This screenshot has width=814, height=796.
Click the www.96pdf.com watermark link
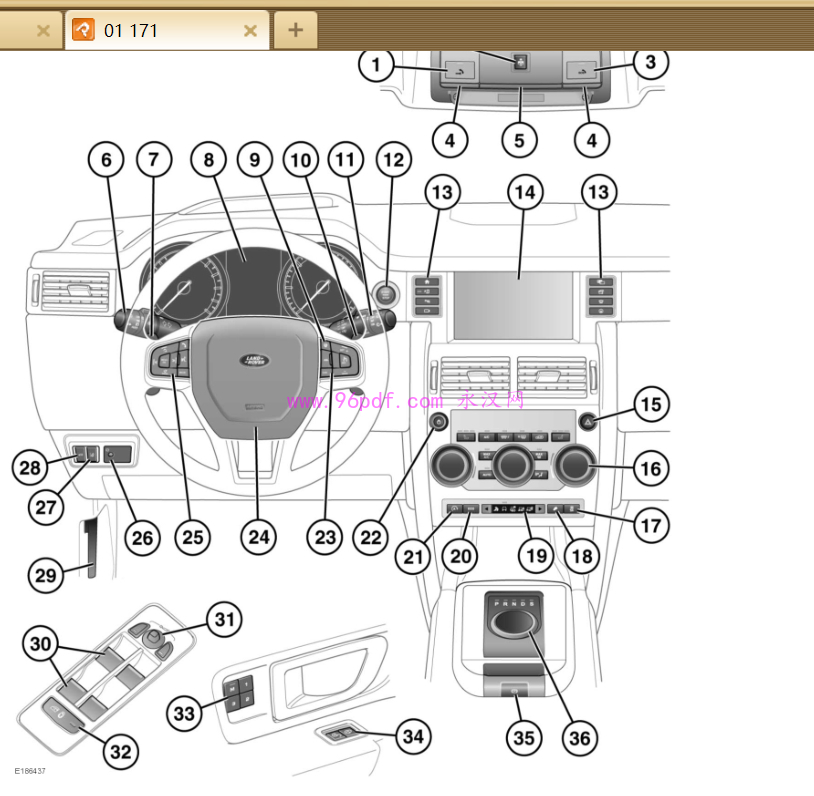(x=365, y=402)
